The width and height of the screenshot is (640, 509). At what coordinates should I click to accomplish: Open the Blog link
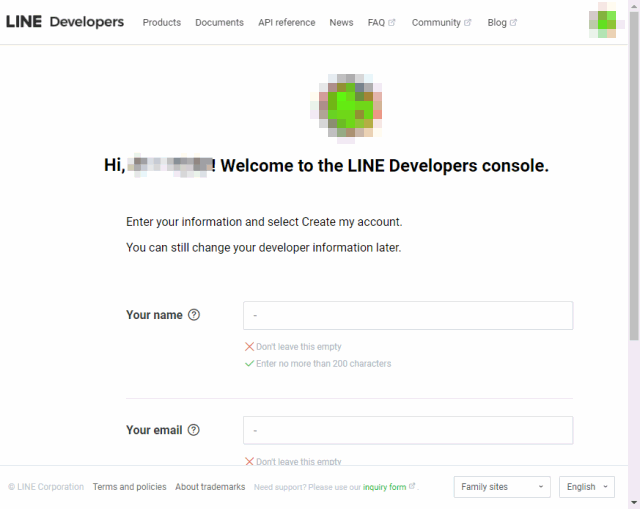click(497, 22)
